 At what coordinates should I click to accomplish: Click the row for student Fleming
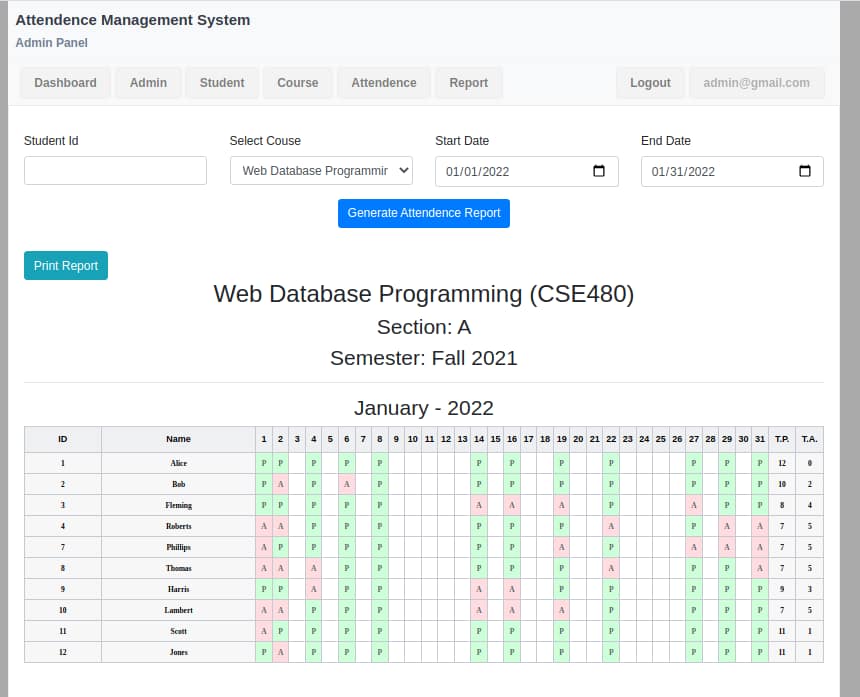[x=178, y=505]
